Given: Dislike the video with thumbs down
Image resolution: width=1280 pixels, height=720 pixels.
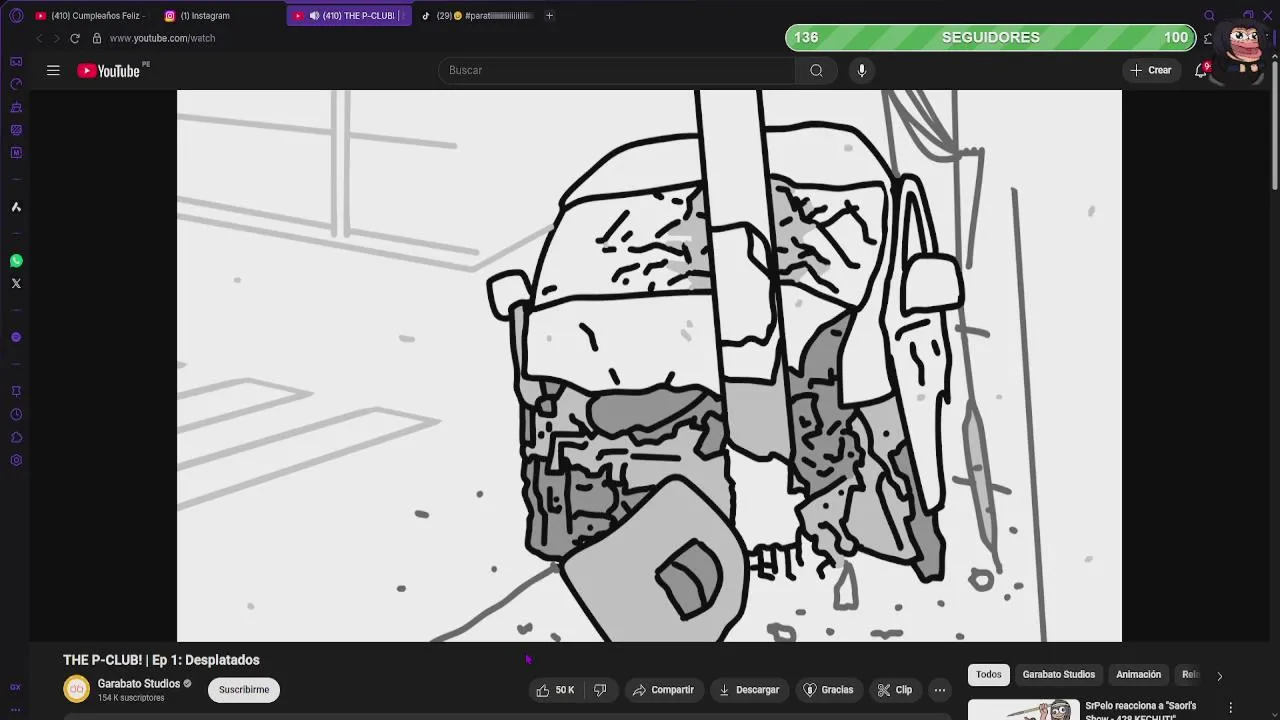Looking at the screenshot, I should coord(600,690).
